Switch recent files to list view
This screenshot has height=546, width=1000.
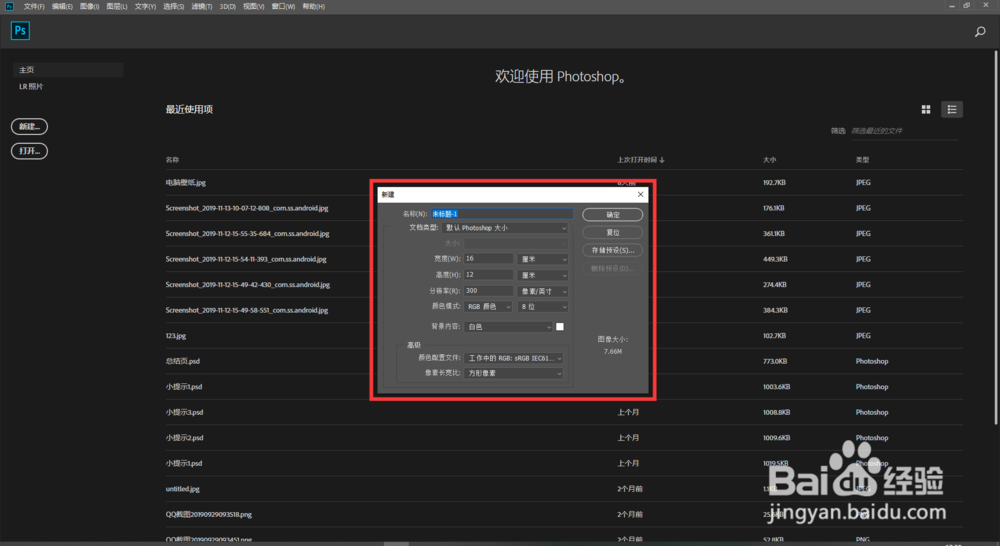point(952,110)
